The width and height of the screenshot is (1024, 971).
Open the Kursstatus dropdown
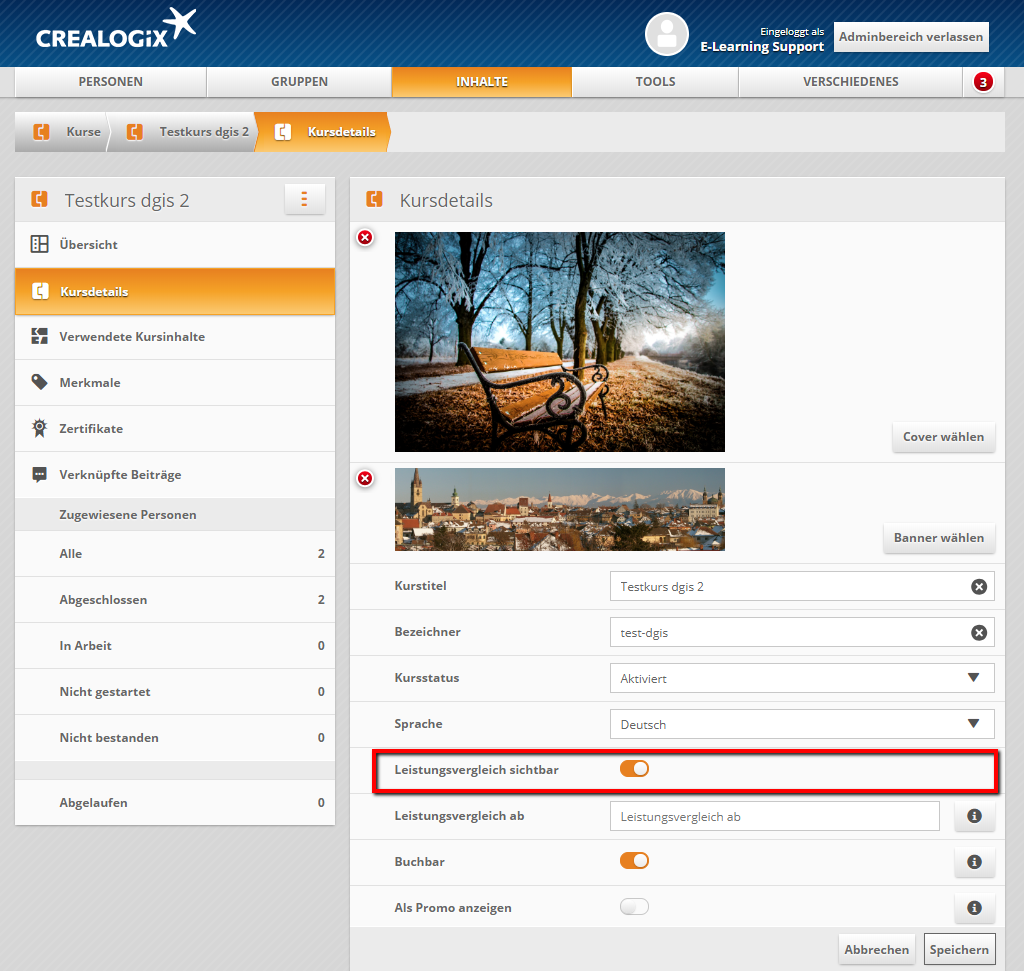pos(801,678)
